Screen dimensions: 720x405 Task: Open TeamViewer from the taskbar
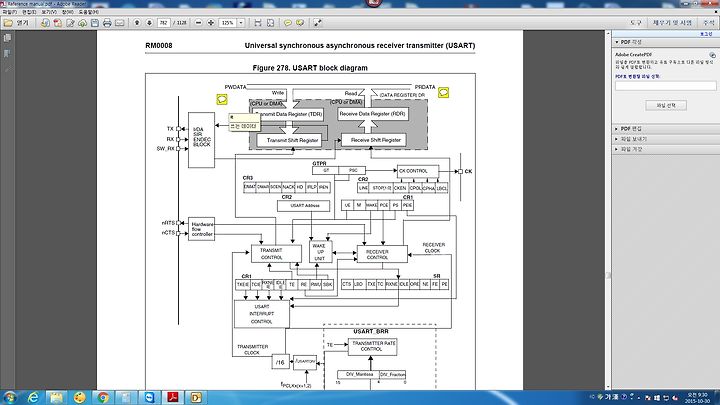150,398
